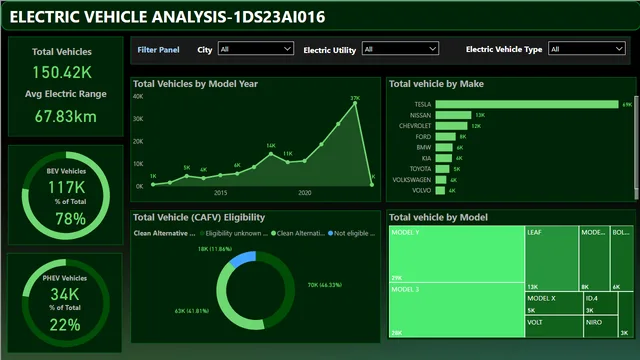Select the ID.4 treemap tile
This screenshot has width=640, height=360.
600,303
